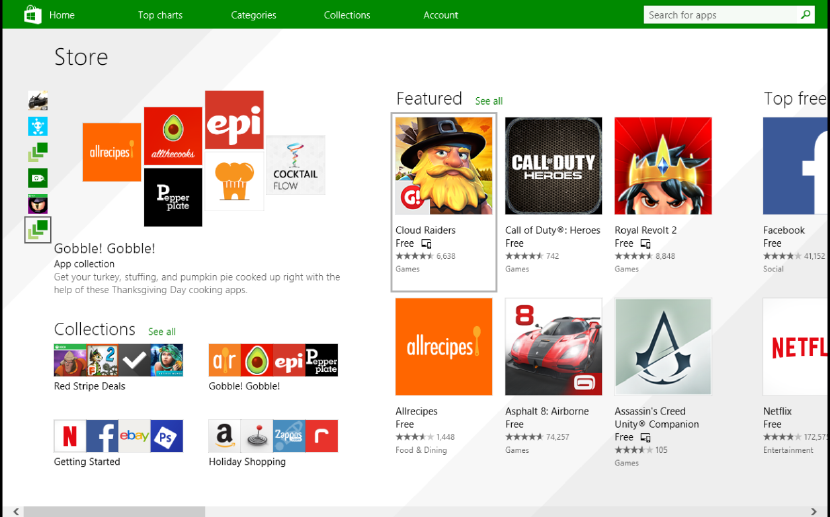Viewport: 830px width, 517px height.
Task: Select the tank game spotlight thumbnail in sidebar
Action: coord(38,101)
